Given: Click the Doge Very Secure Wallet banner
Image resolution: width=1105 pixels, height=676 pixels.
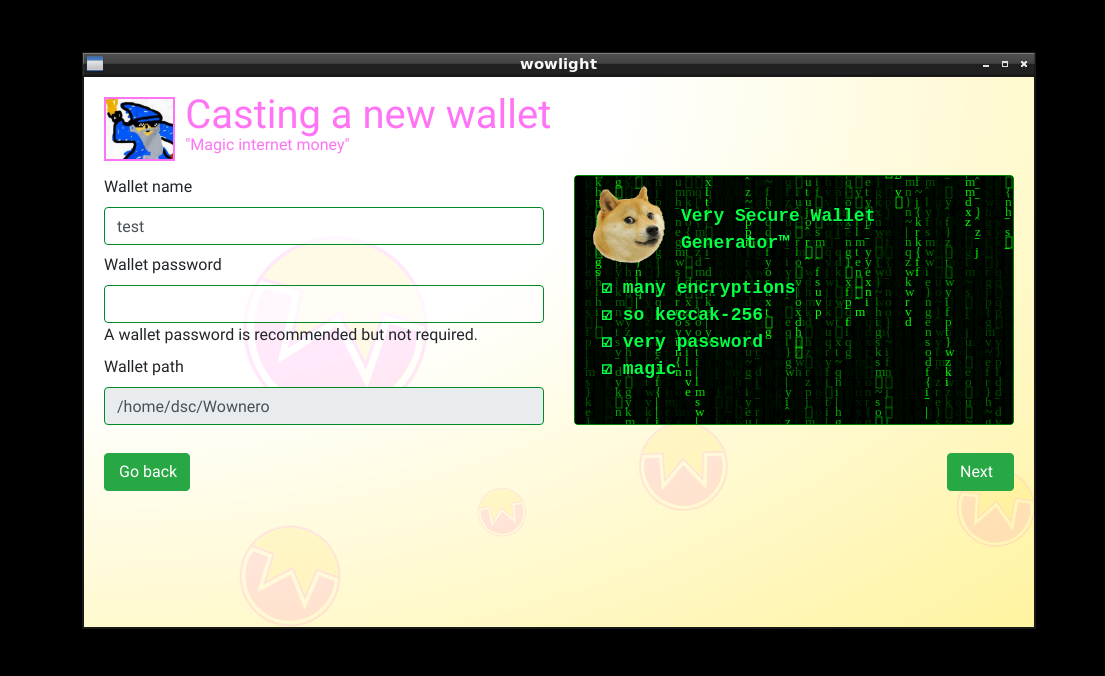Looking at the screenshot, I should (794, 300).
